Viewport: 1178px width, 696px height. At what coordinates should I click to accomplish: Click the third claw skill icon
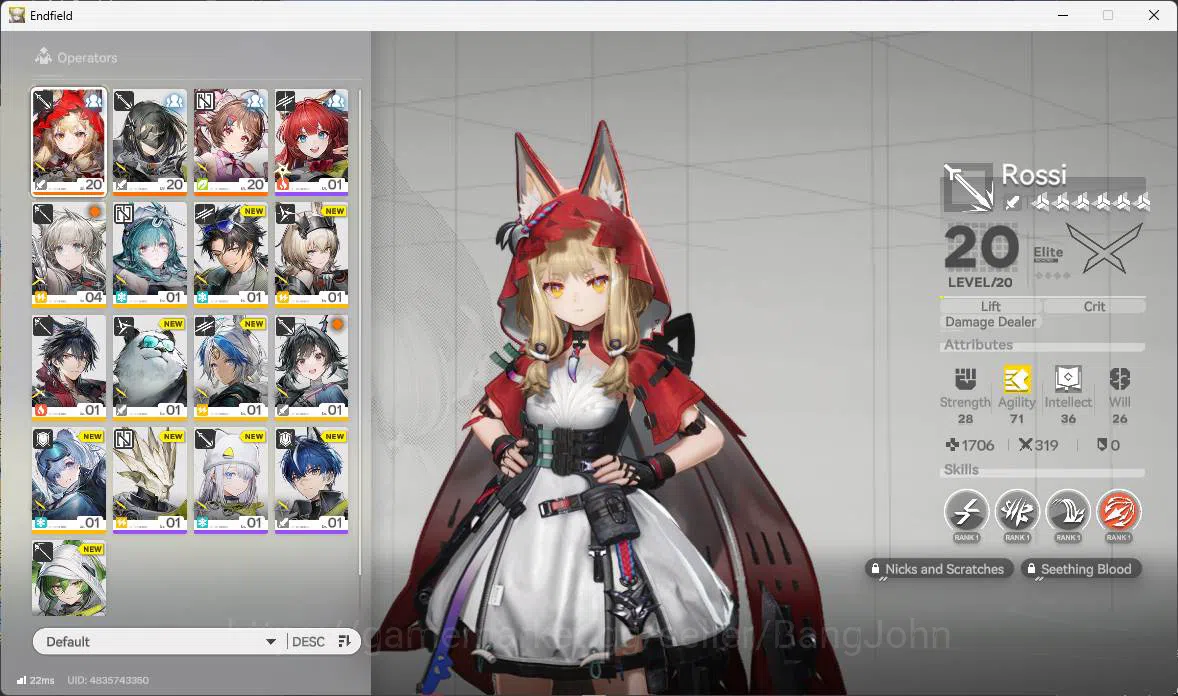[1068, 512]
